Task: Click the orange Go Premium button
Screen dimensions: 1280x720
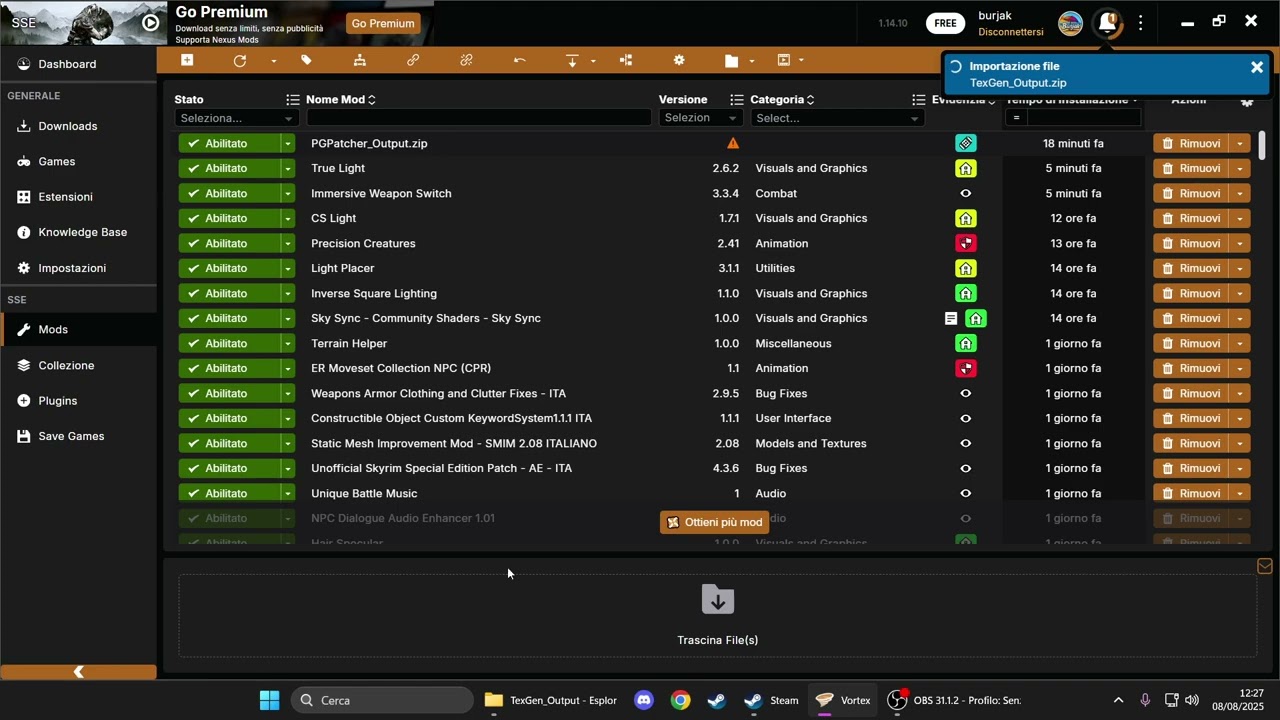Action: 383,23
